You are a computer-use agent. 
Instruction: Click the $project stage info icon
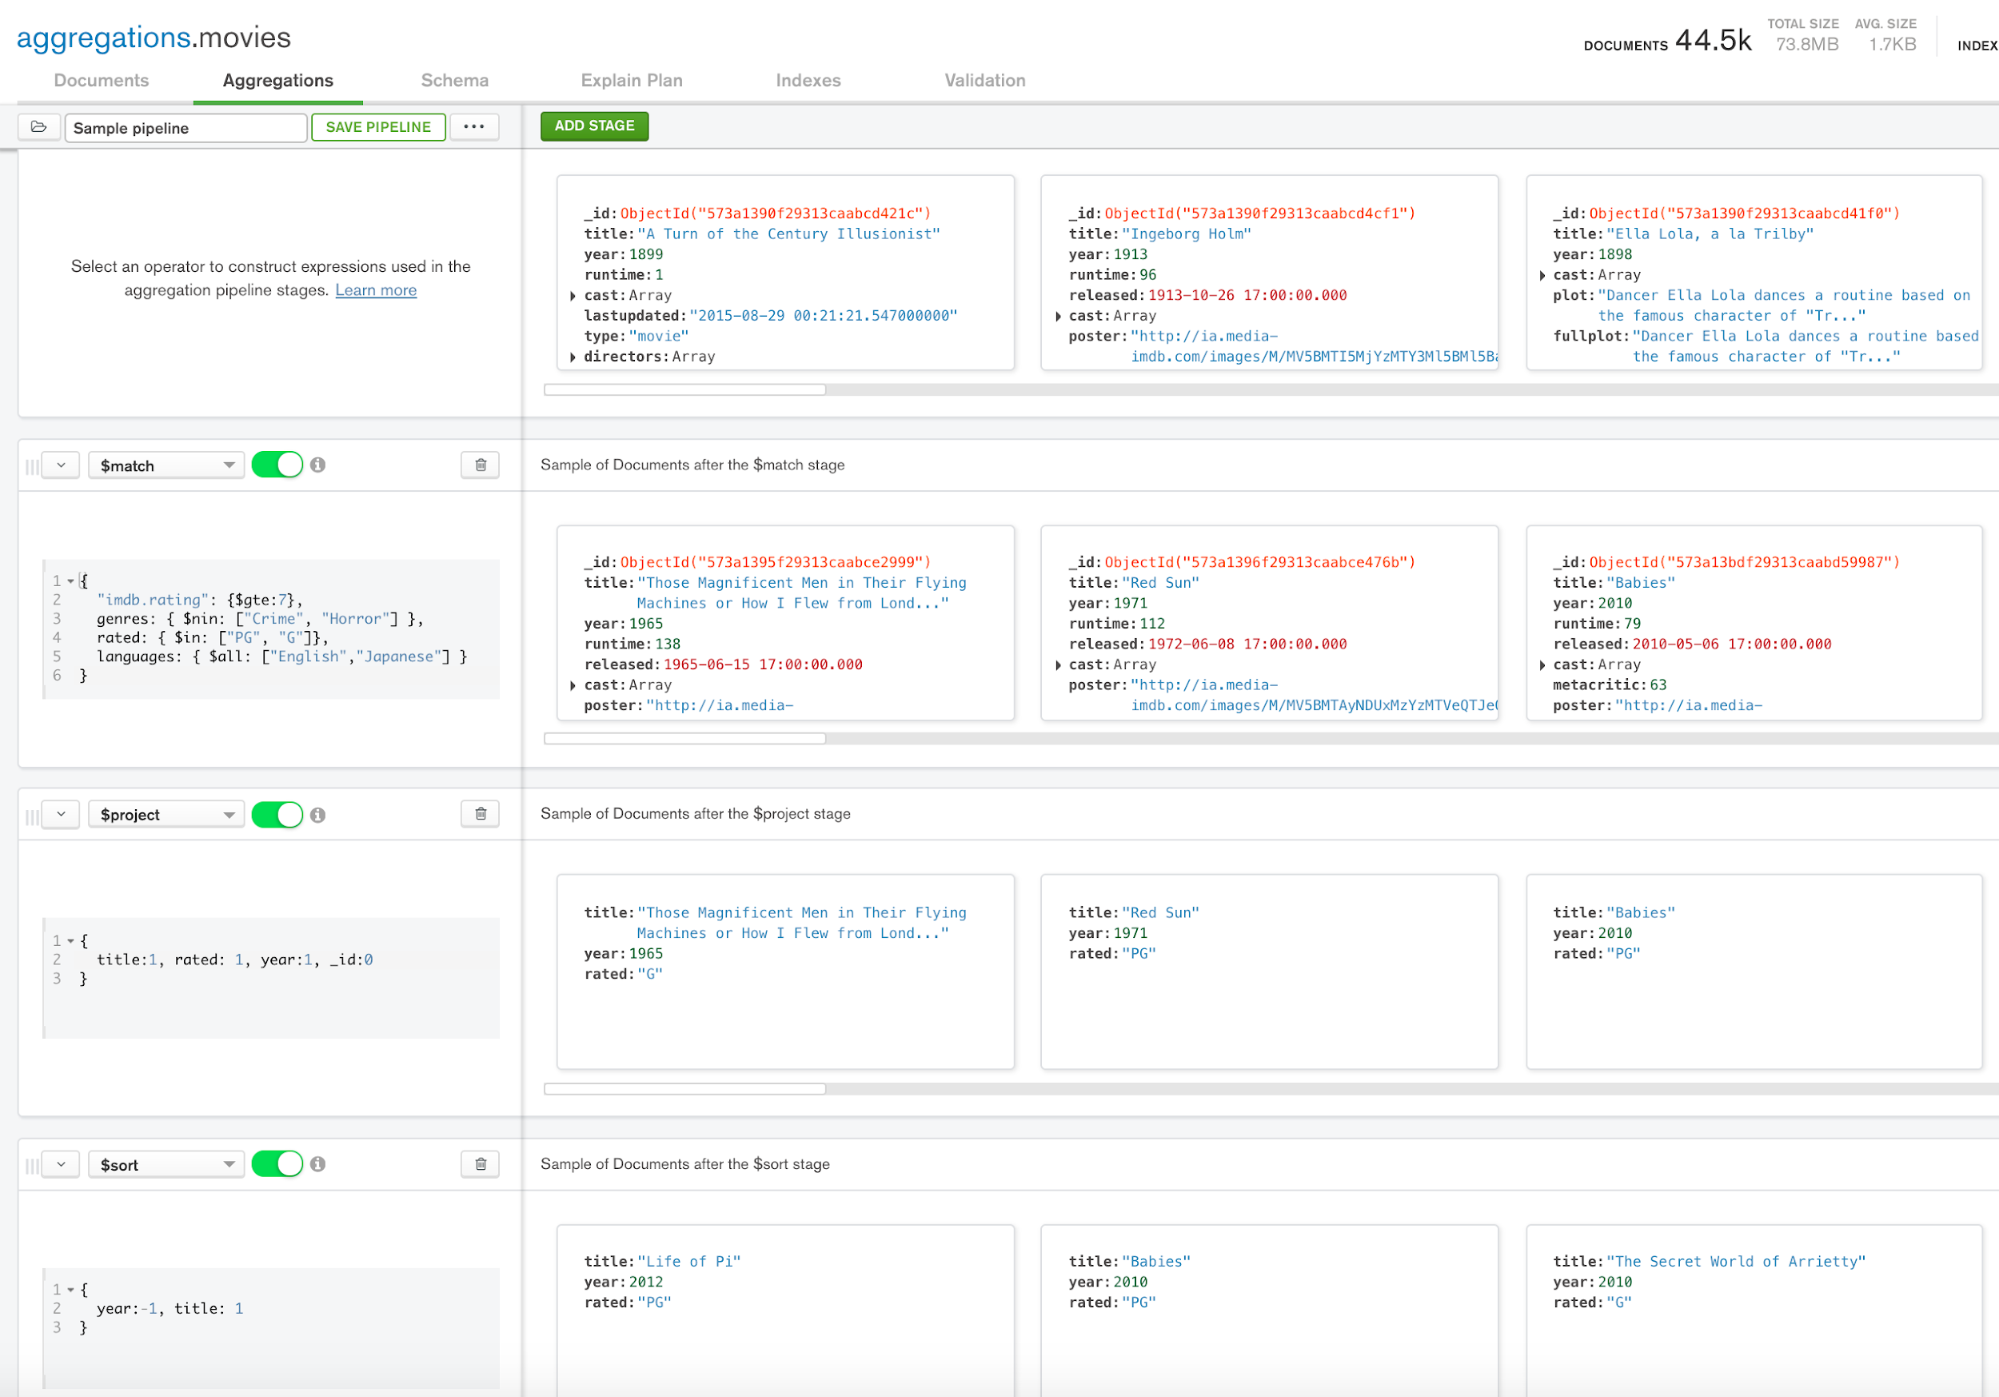coord(316,812)
